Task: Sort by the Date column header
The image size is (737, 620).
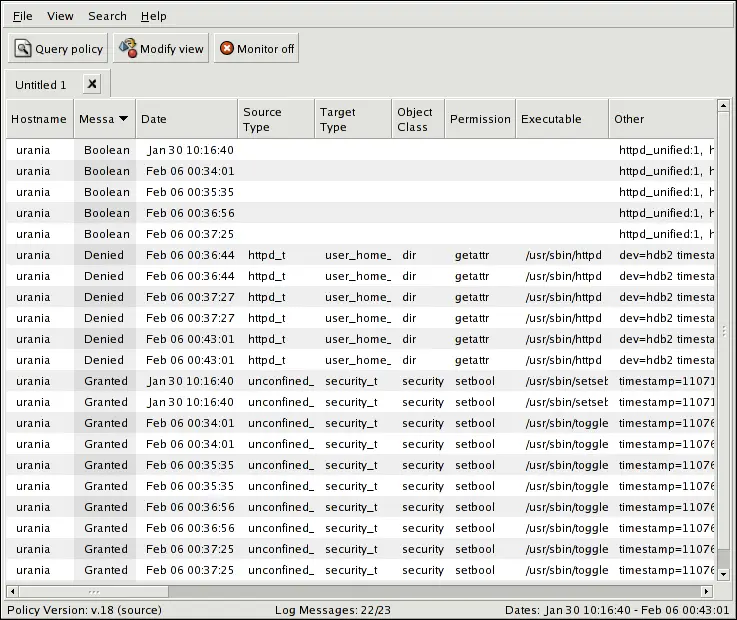Action: (x=186, y=119)
